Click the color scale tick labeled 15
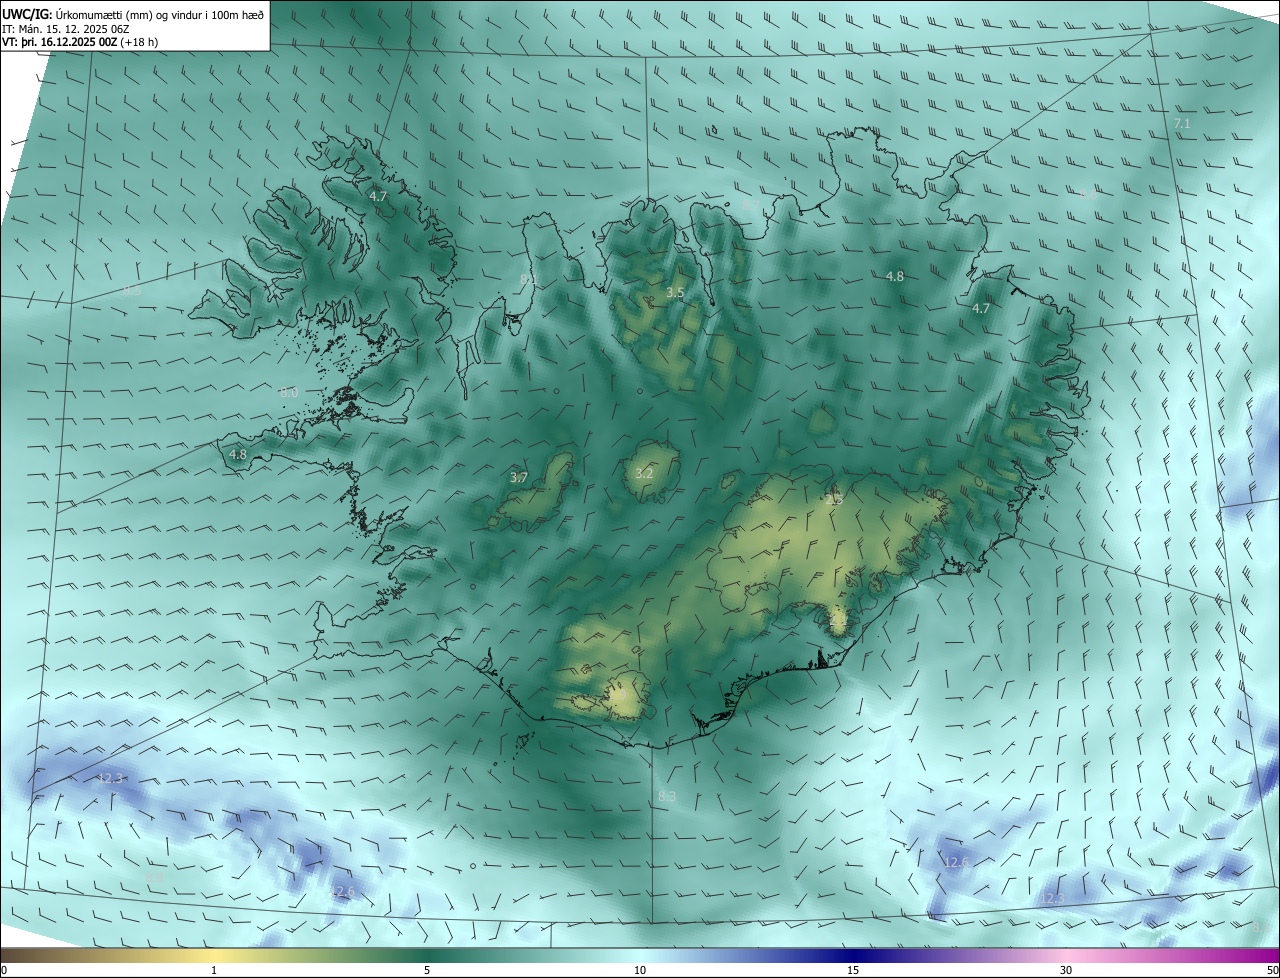 coord(853,970)
